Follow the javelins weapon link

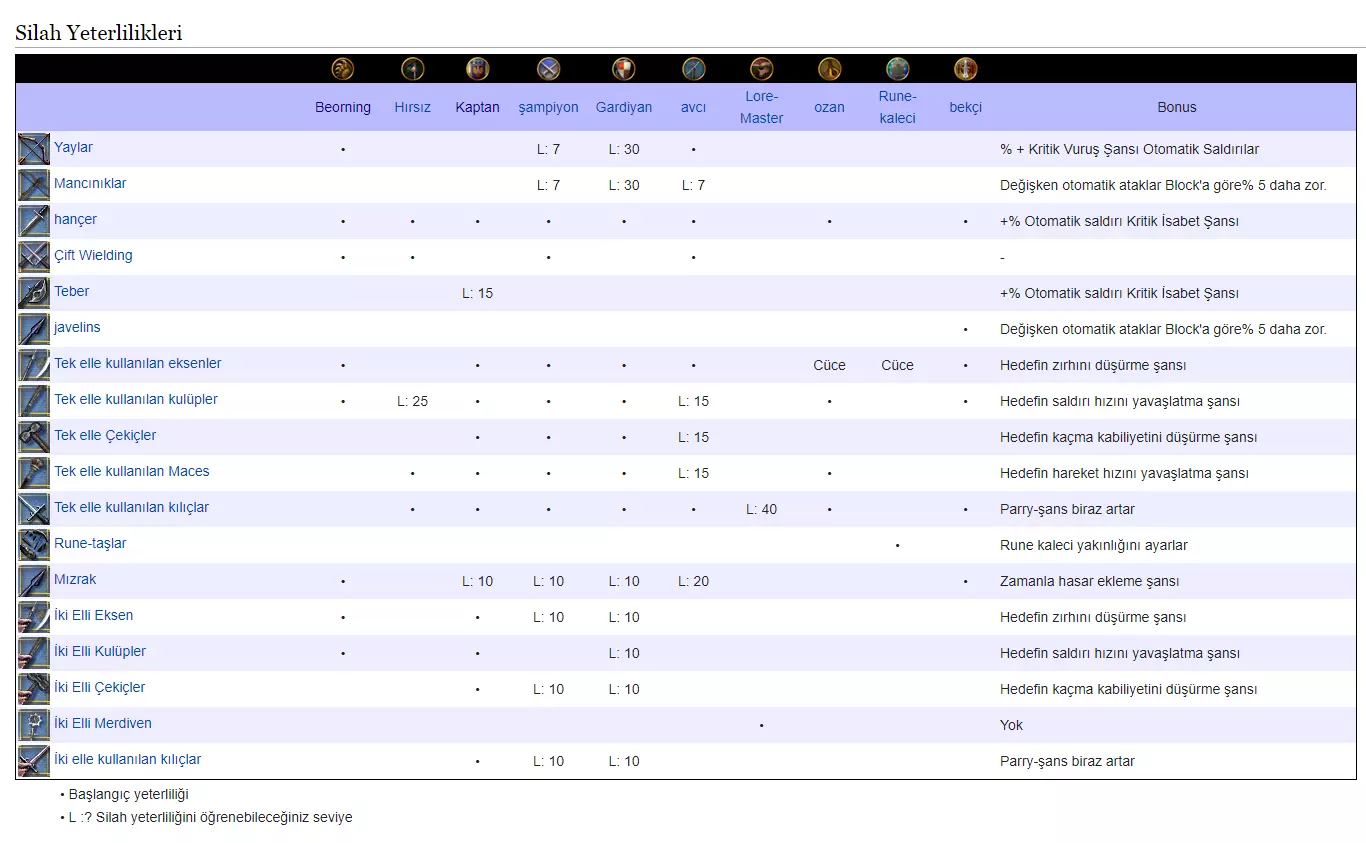[x=77, y=328]
